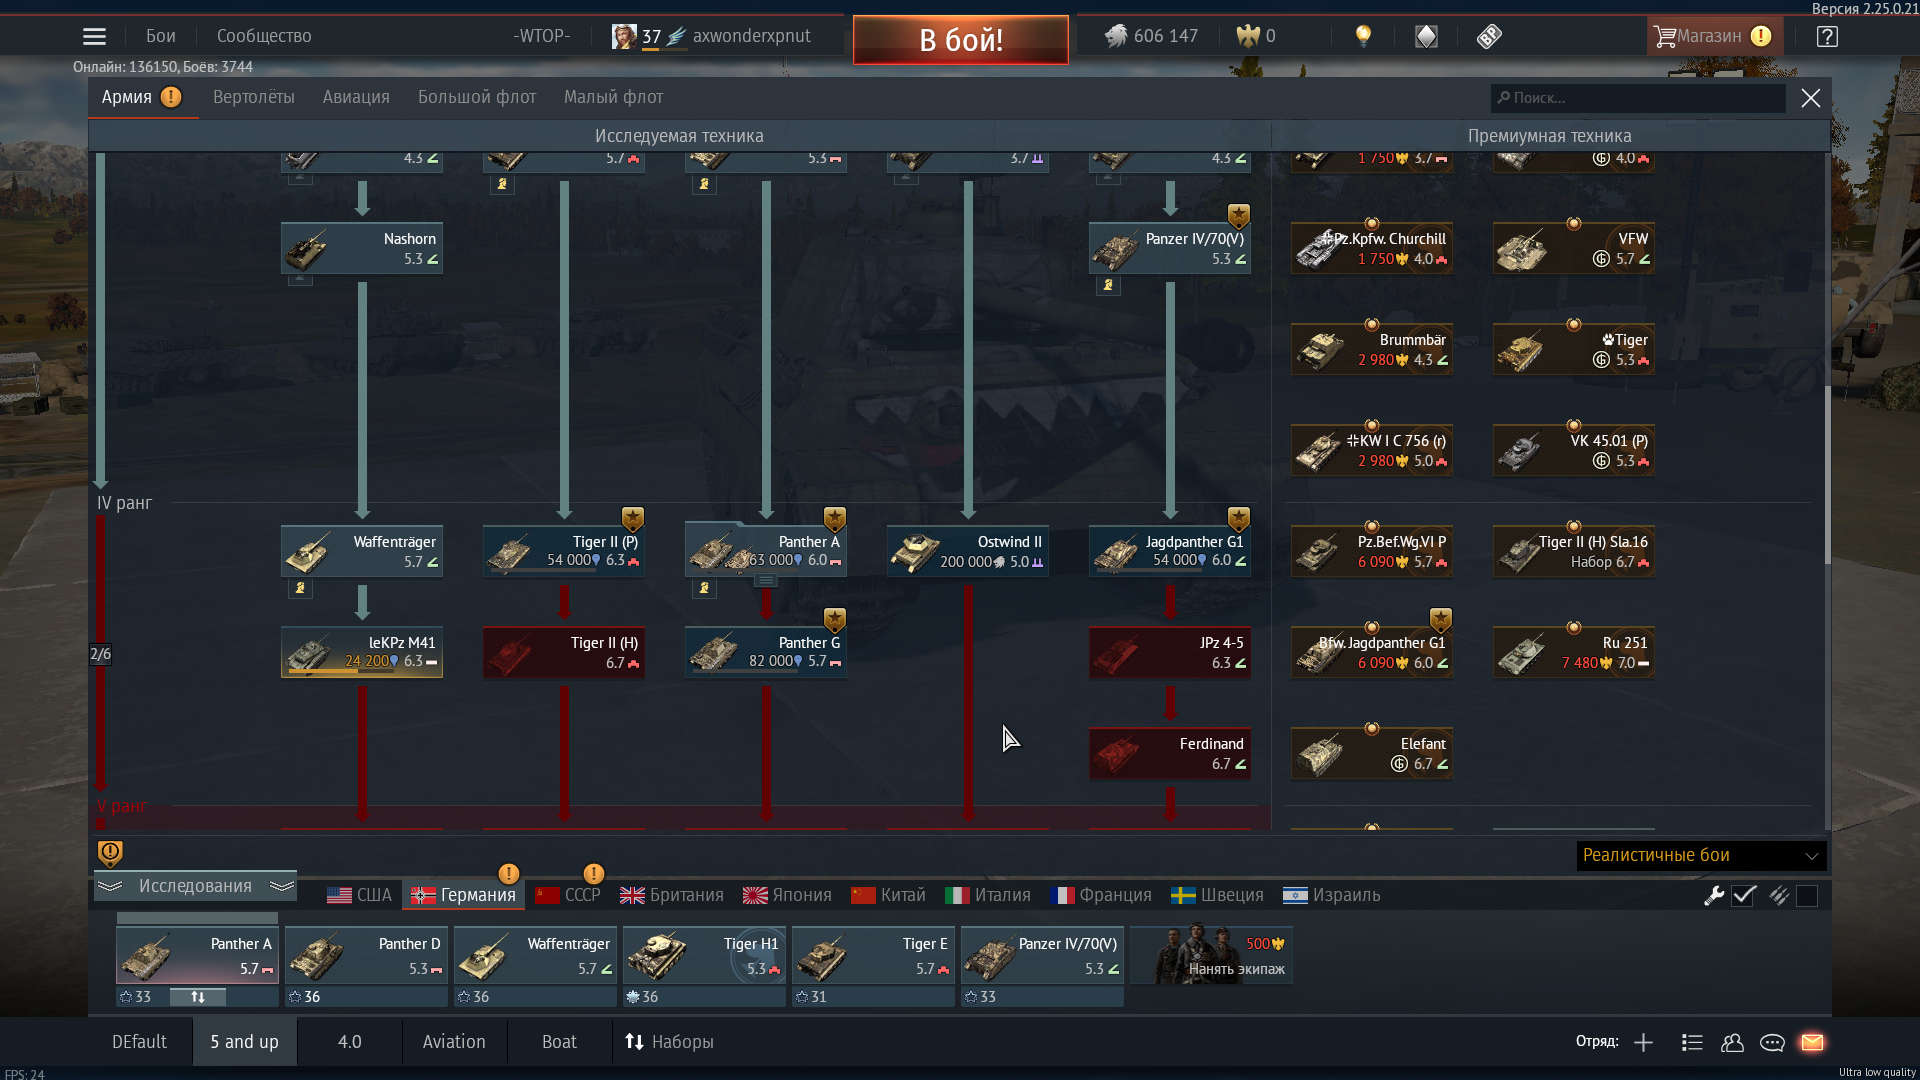Select the Италия nation tab

[x=988, y=896]
